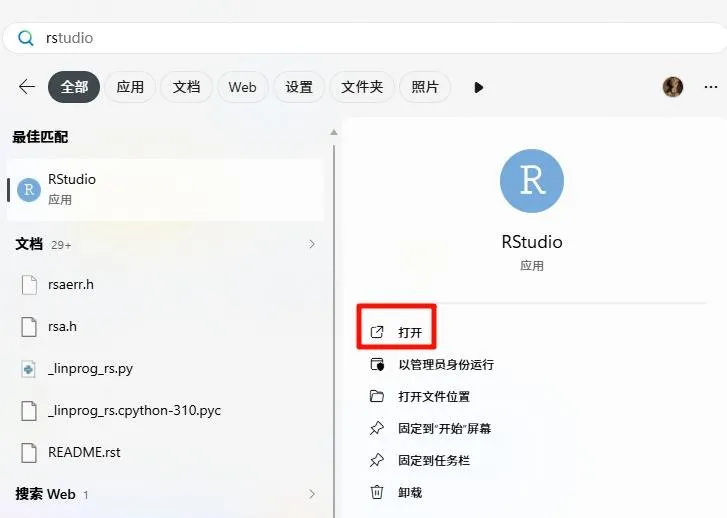Click the 搜索 Web section header
This screenshot has height=518, width=727.
tap(45, 494)
